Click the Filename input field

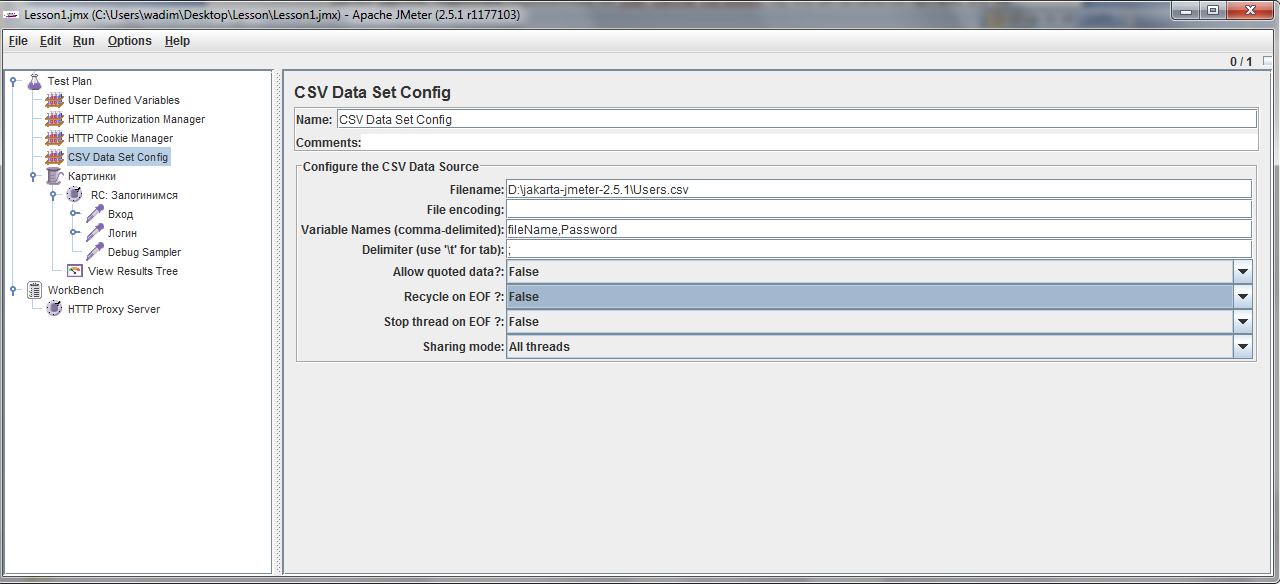click(879, 189)
